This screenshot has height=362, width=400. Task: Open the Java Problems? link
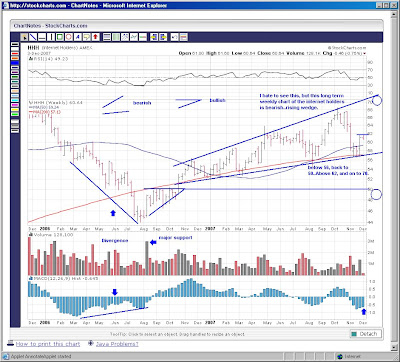117,344
